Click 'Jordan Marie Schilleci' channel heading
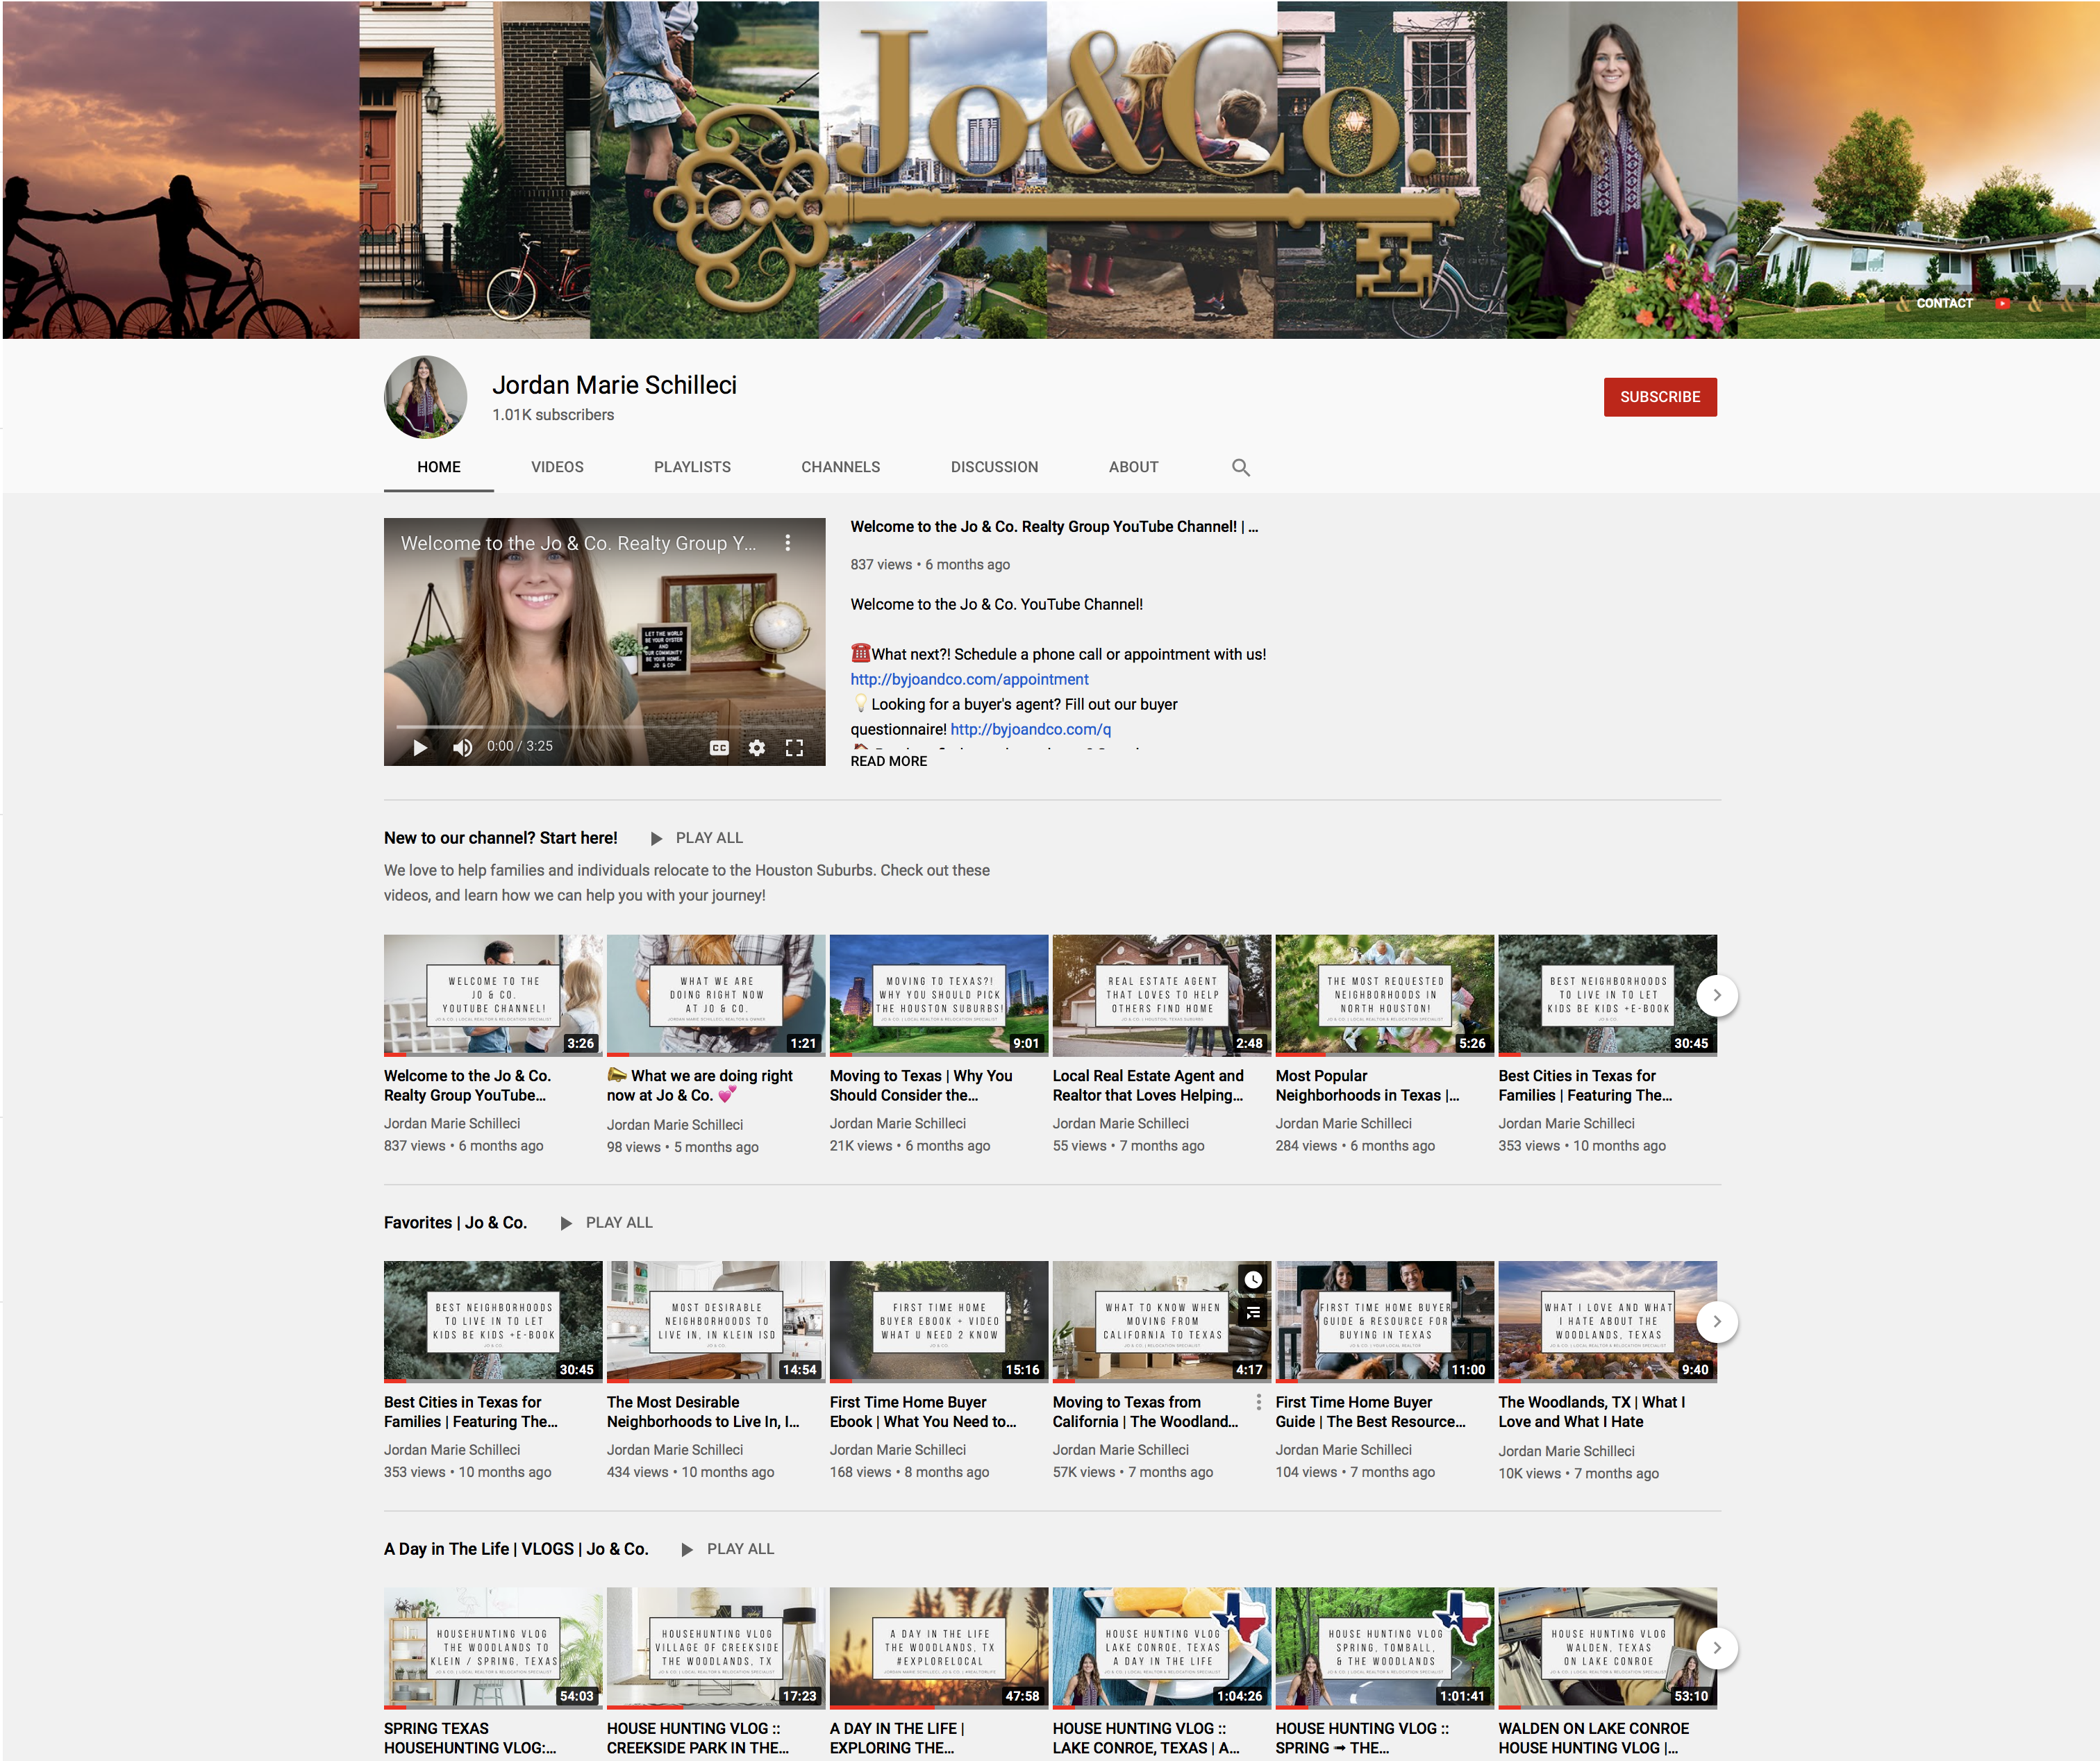The width and height of the screenshot is (2100, 1761). [x=614, y=385]
